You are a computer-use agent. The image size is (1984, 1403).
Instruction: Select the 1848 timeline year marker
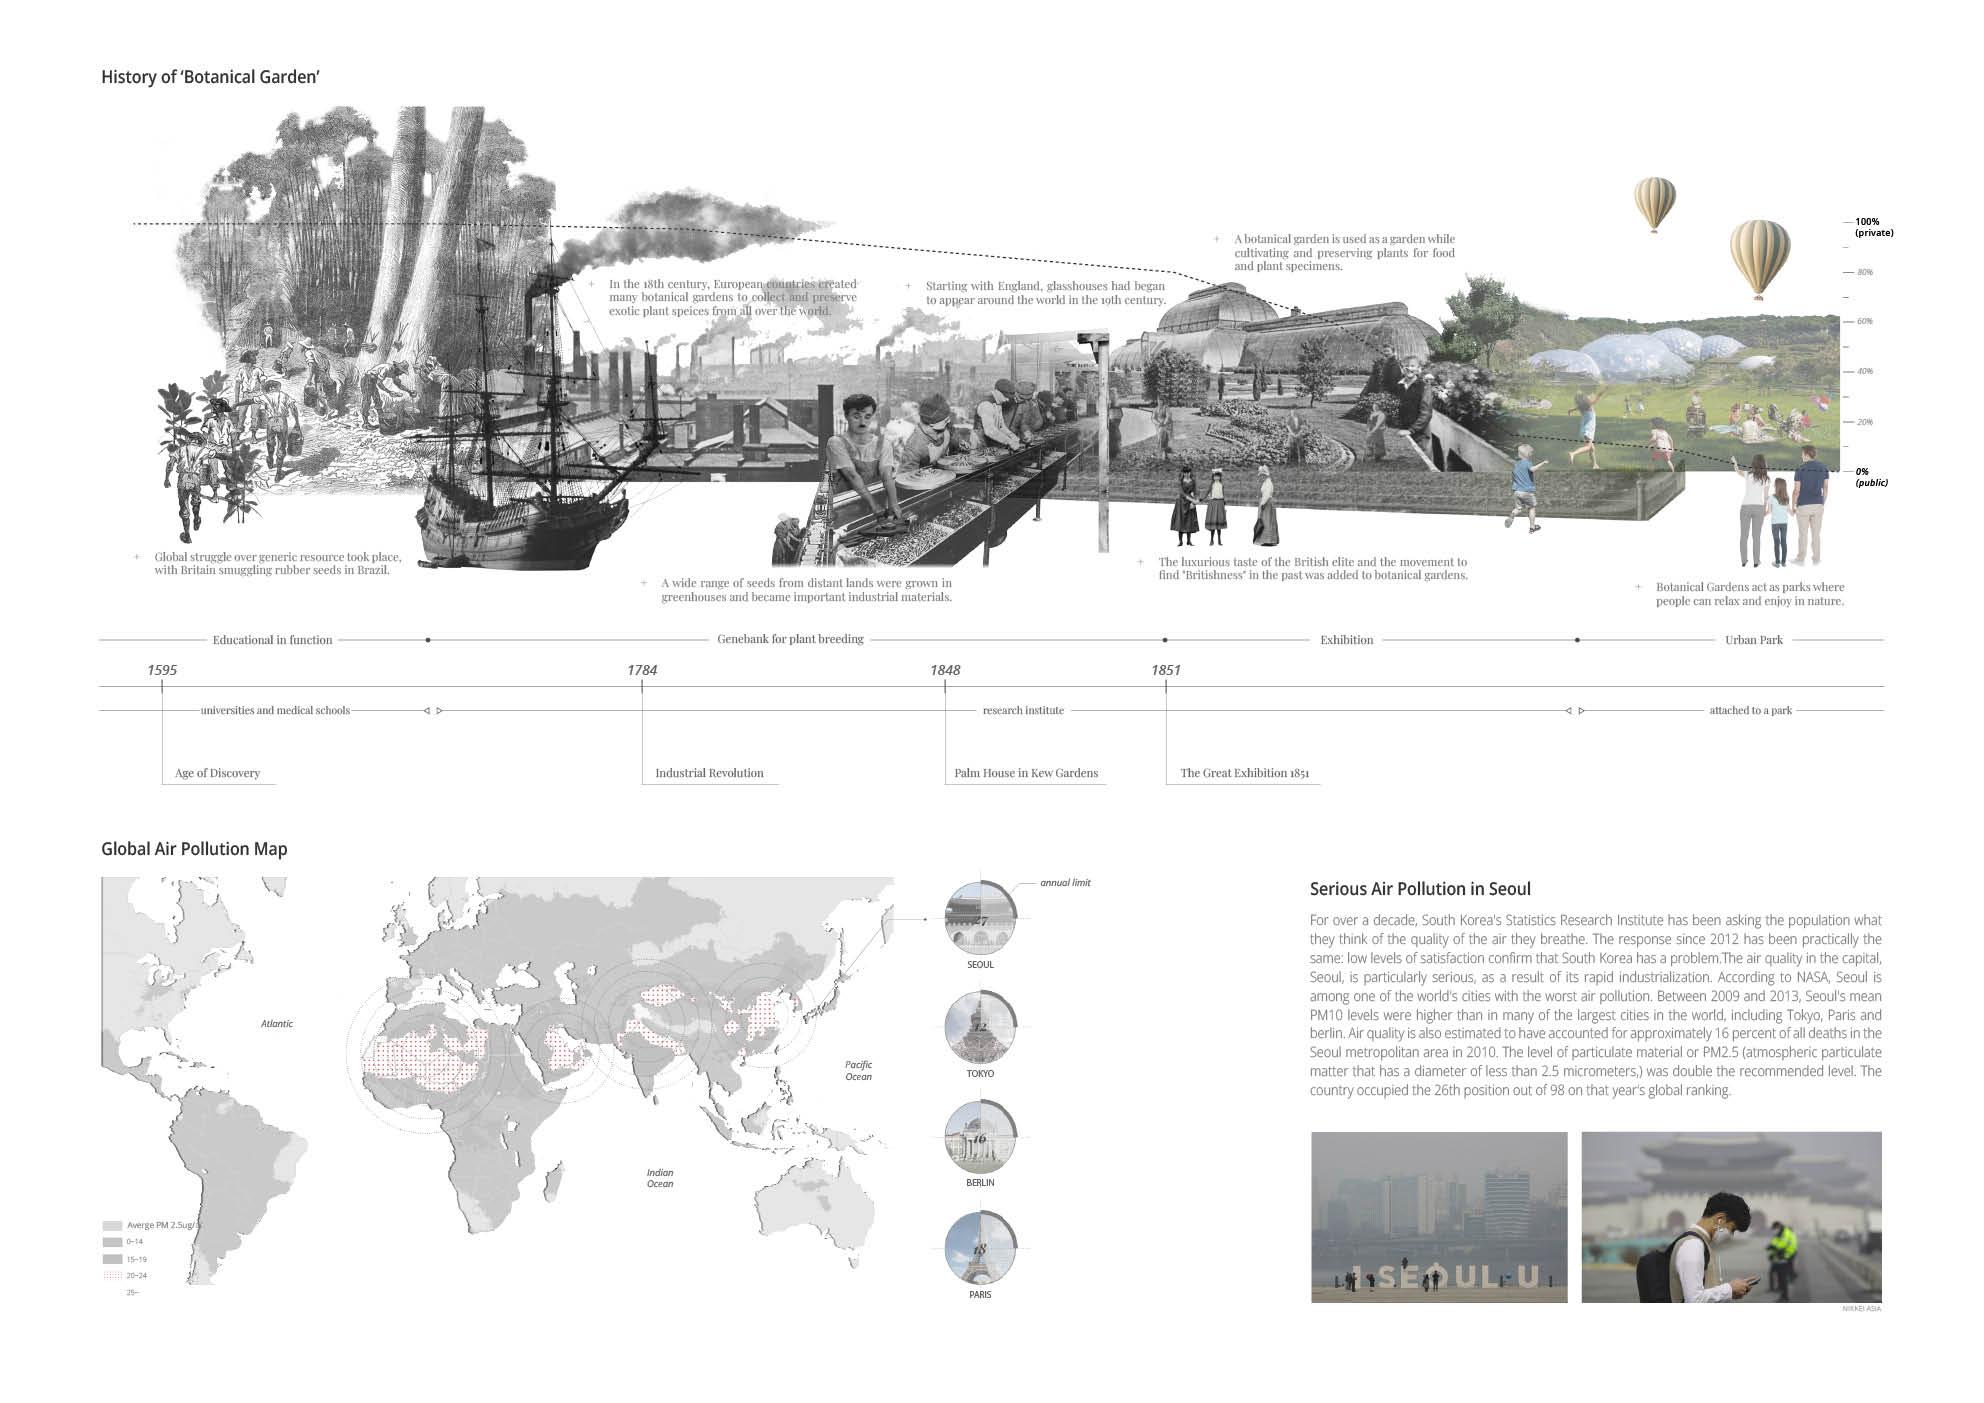pos(945,670)
